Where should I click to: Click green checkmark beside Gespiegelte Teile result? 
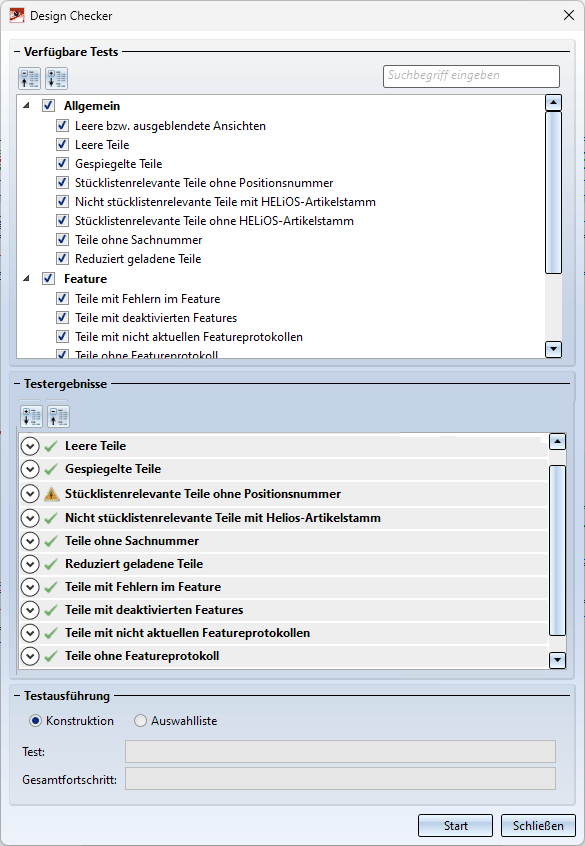tap(51, 469)
